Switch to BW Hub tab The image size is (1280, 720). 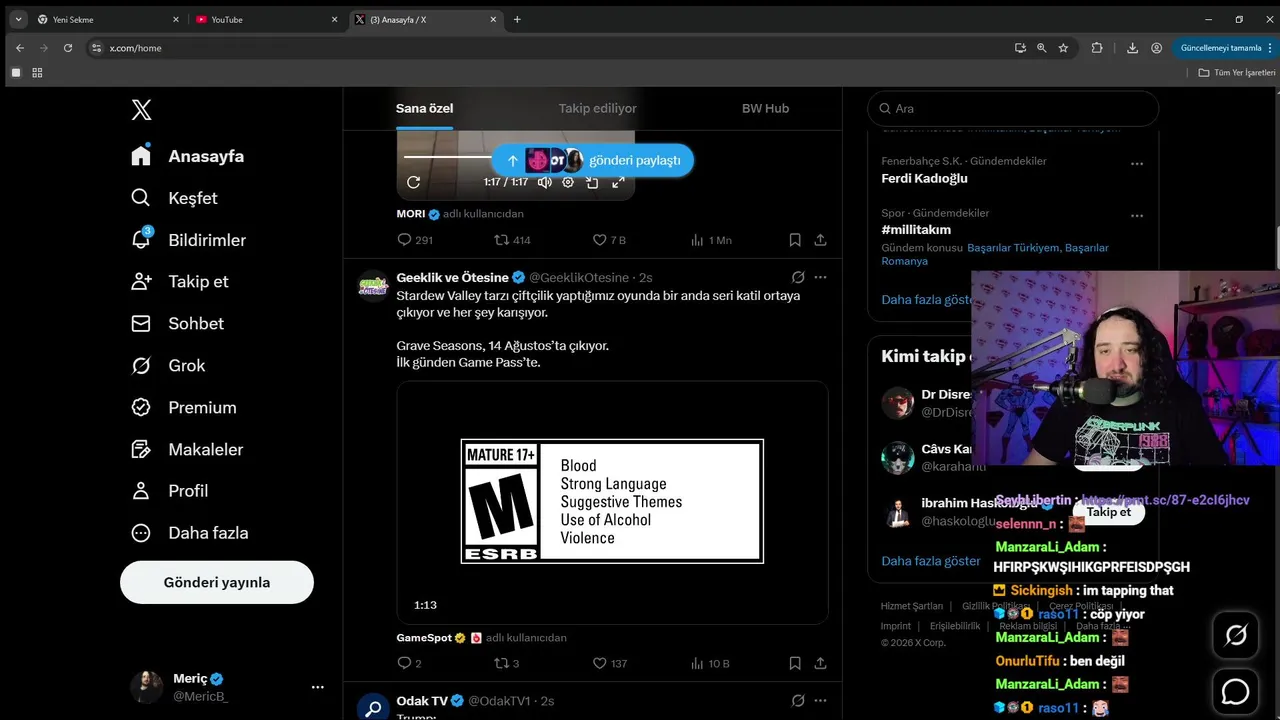[x=765, y=108]
